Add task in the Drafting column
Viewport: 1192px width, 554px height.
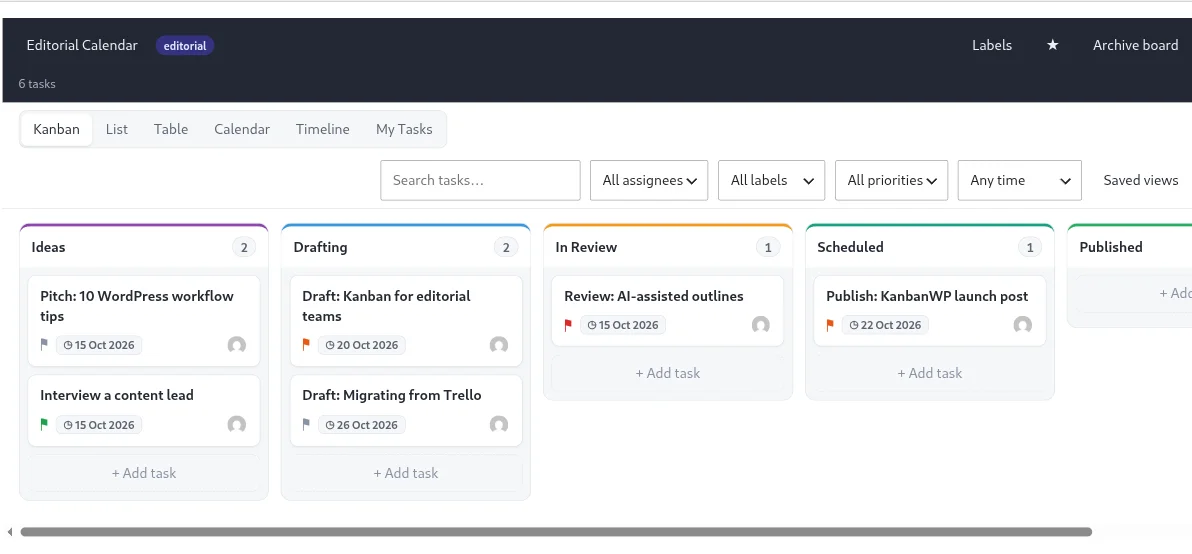tap(406, 473)
